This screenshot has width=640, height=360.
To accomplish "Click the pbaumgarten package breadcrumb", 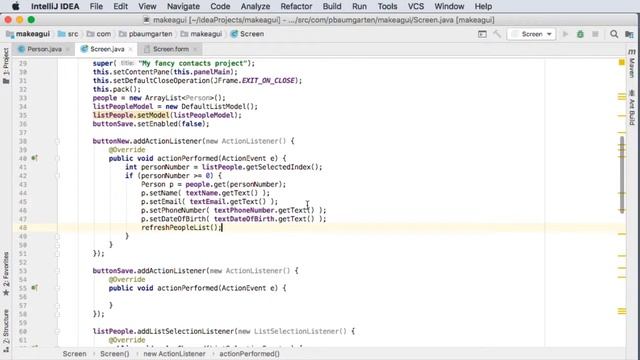I will [145, 34].
